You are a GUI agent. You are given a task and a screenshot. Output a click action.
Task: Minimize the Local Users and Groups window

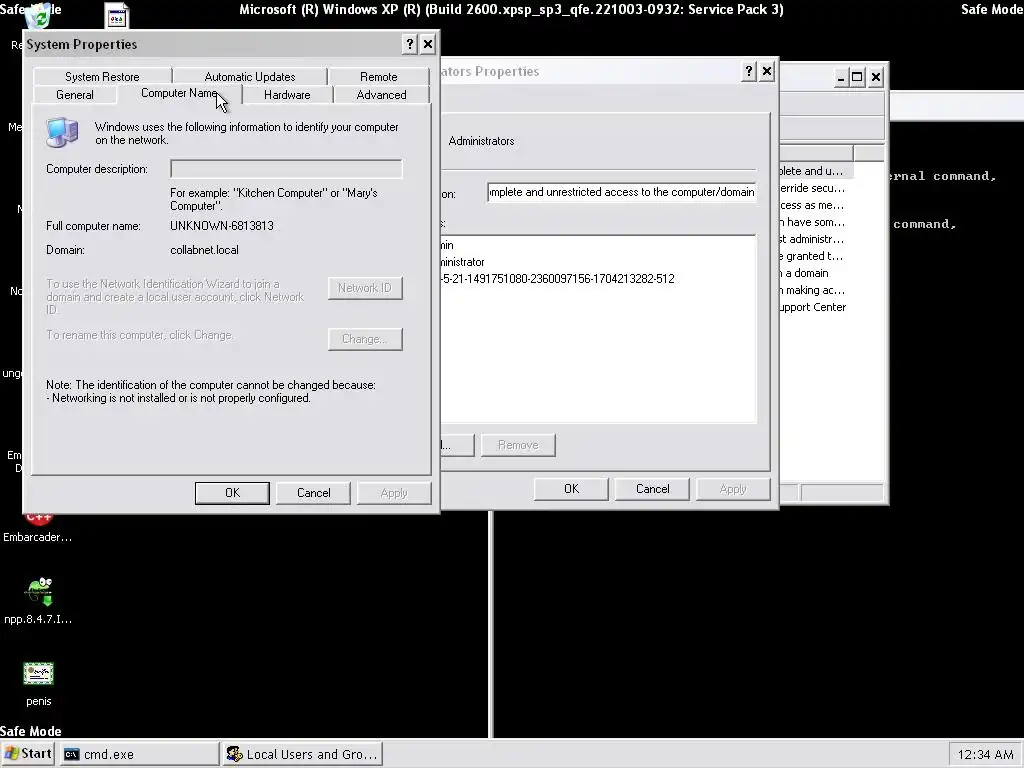[841, 78]
